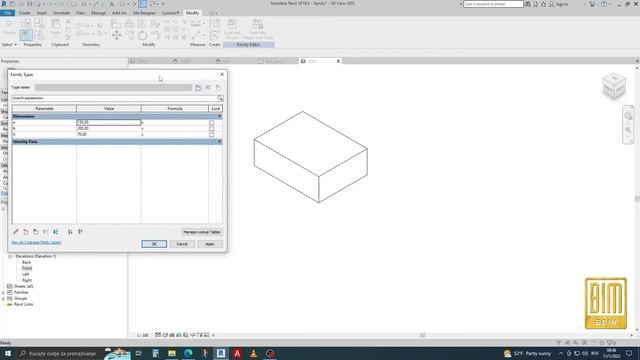640x360 pixels.
Task: Click the Save icon in the quick access toolbar
Action: click(29, 4)
